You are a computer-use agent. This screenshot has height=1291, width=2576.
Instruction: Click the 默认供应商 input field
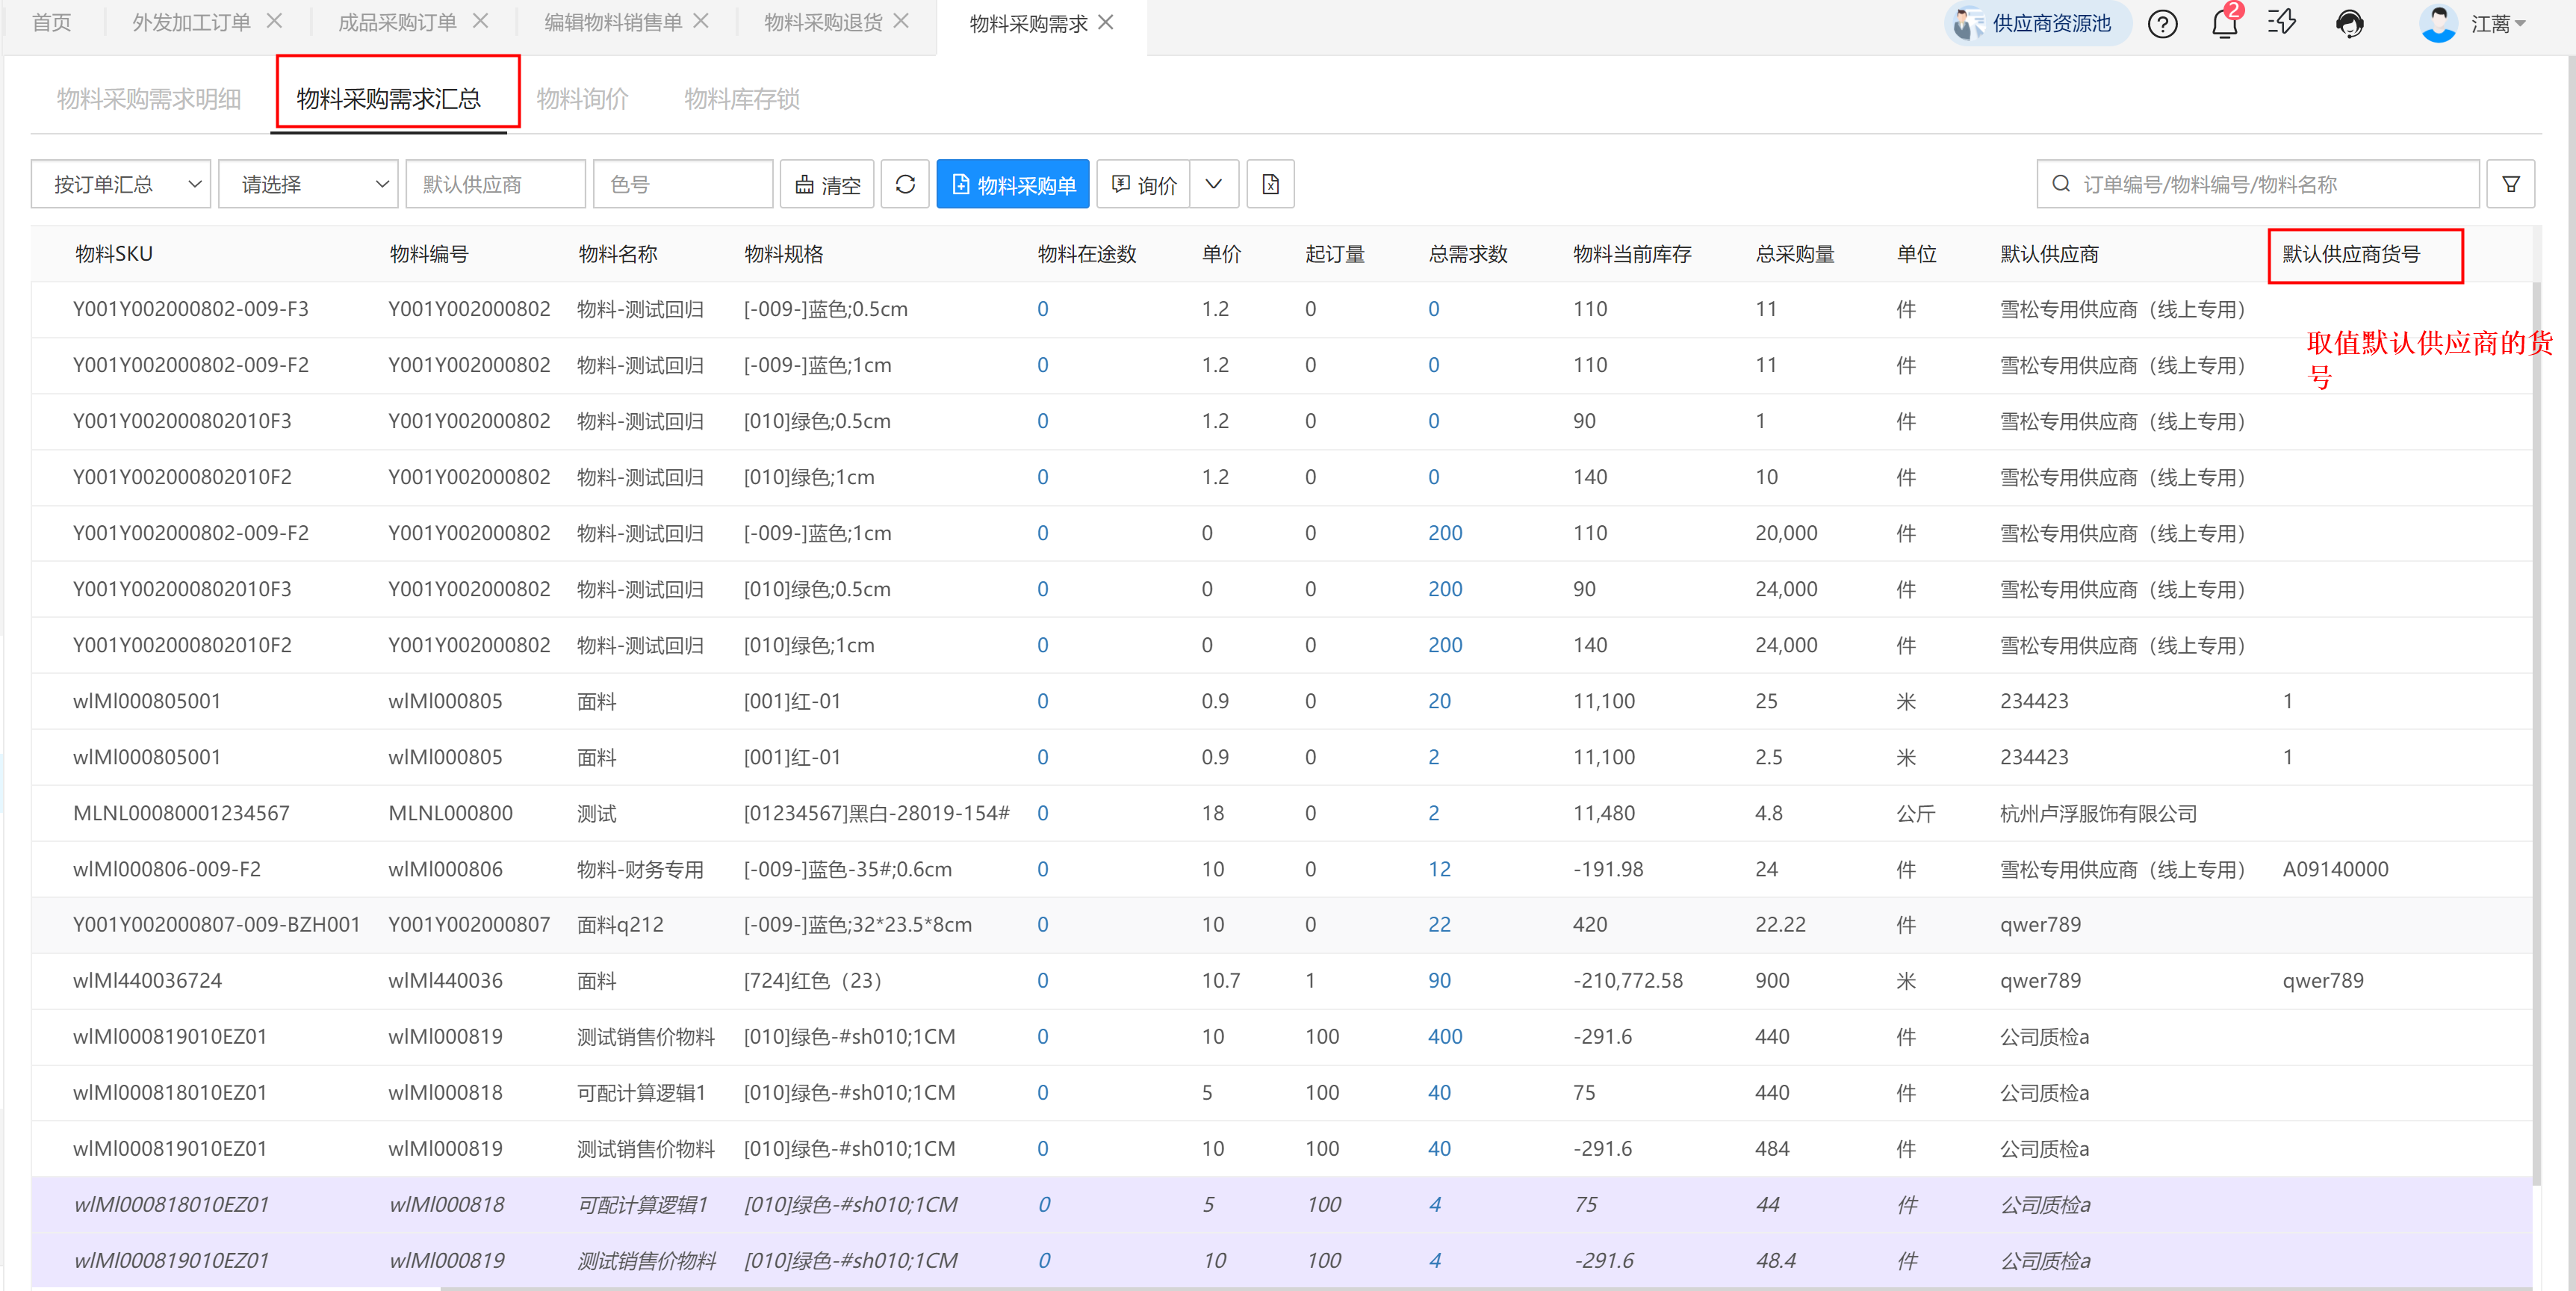pos(495,184)
